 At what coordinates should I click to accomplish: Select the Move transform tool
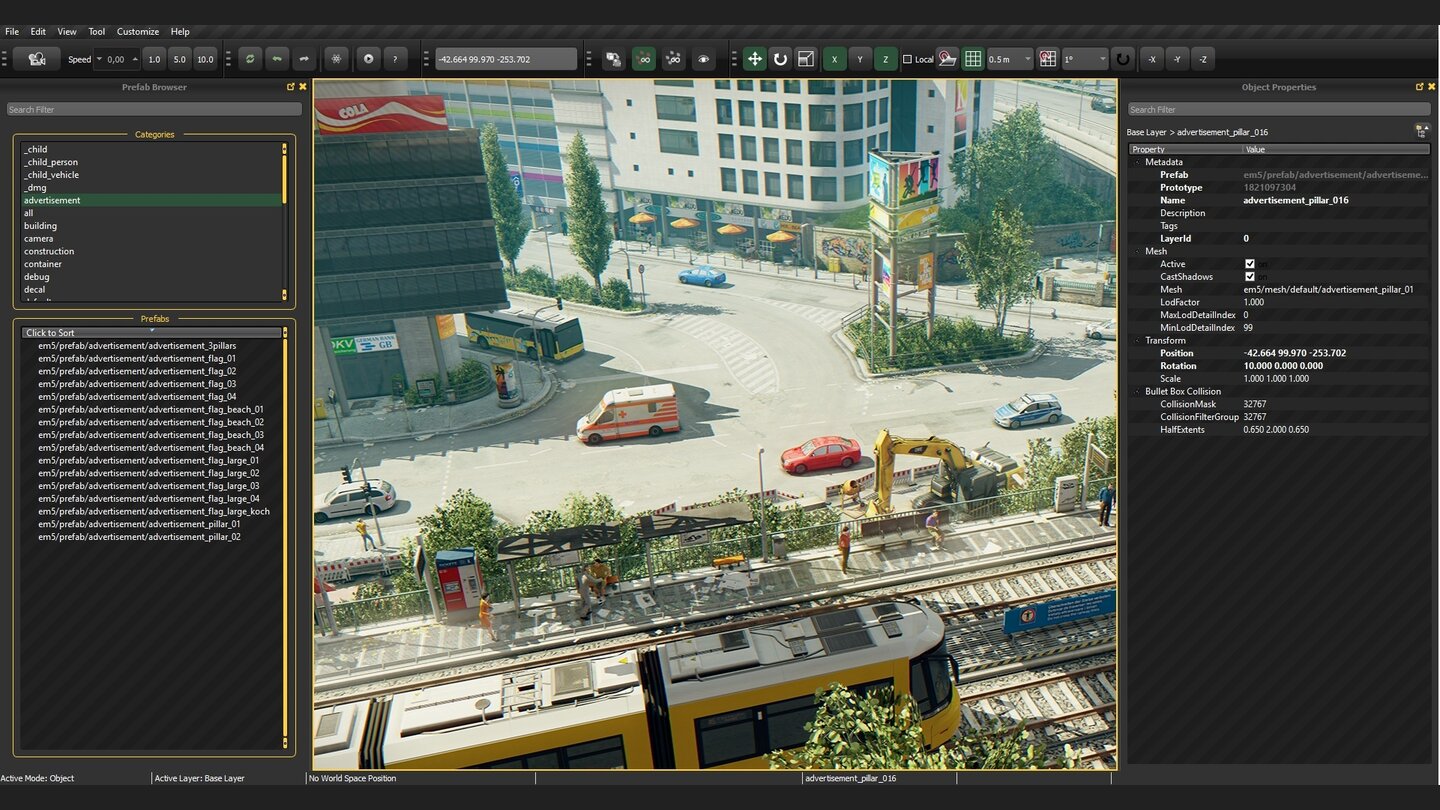pos(755,59)
